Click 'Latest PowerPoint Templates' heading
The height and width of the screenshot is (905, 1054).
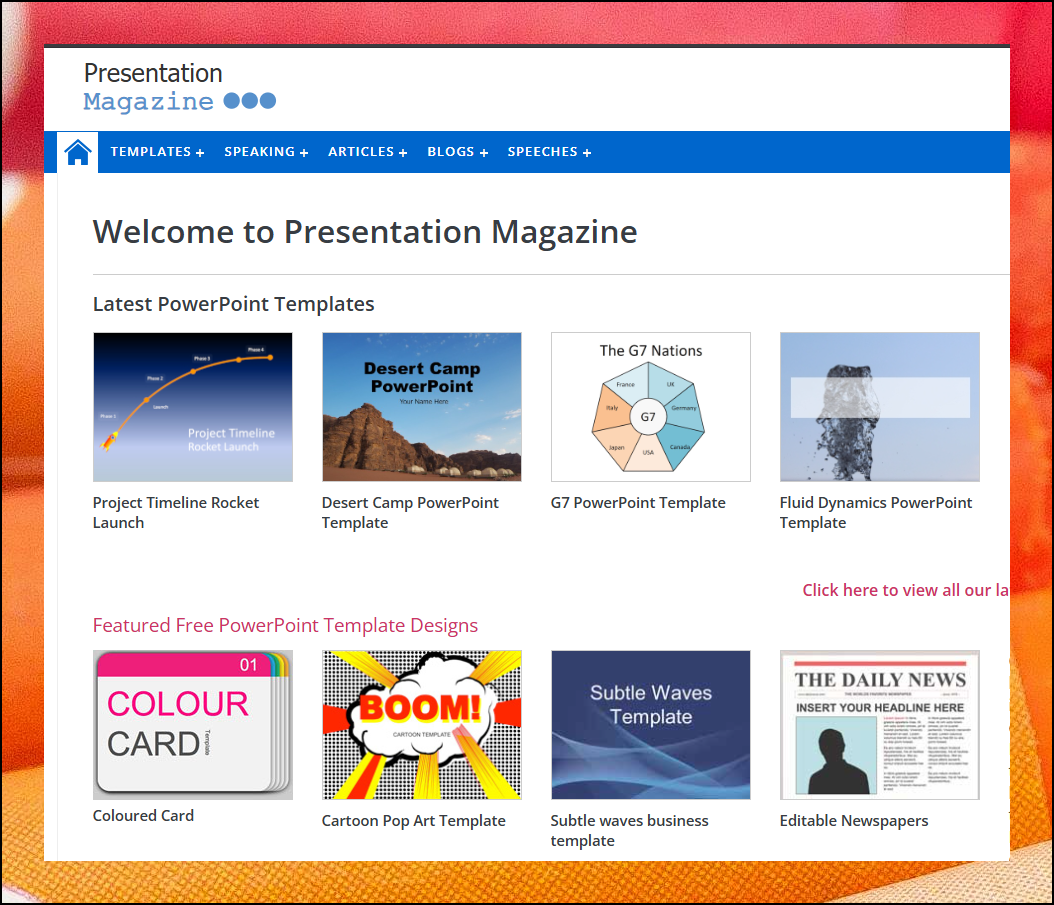pyautogui.click(x=233, y=304)
